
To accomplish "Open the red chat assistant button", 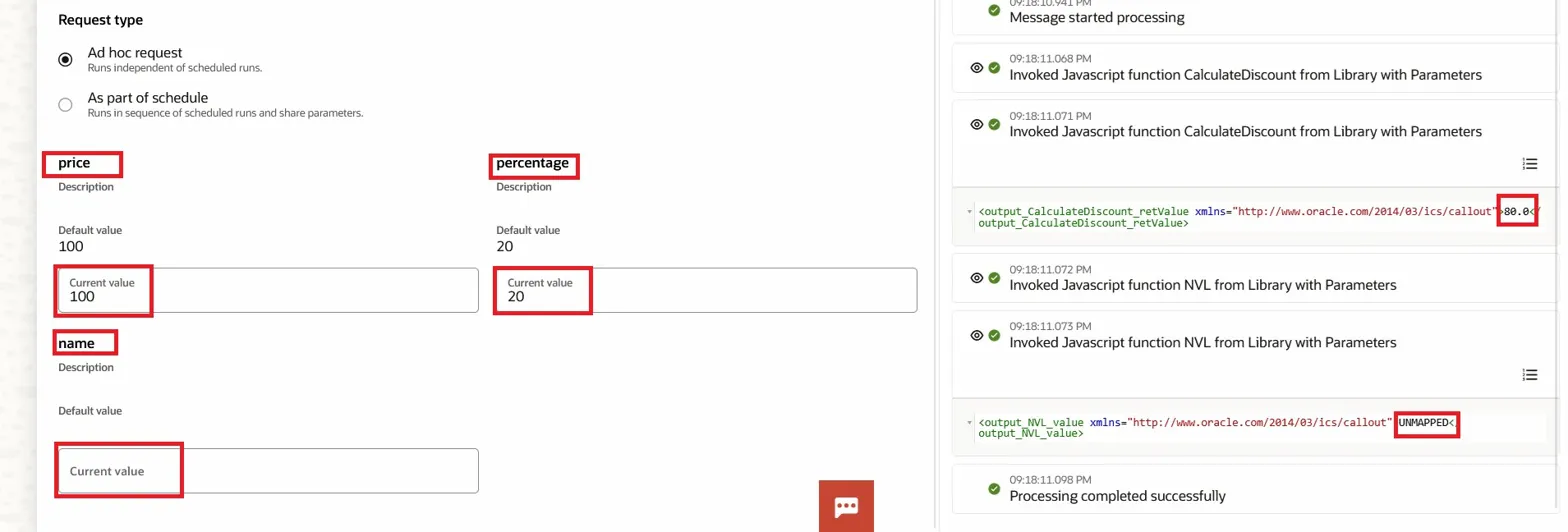I will (846, 506).
